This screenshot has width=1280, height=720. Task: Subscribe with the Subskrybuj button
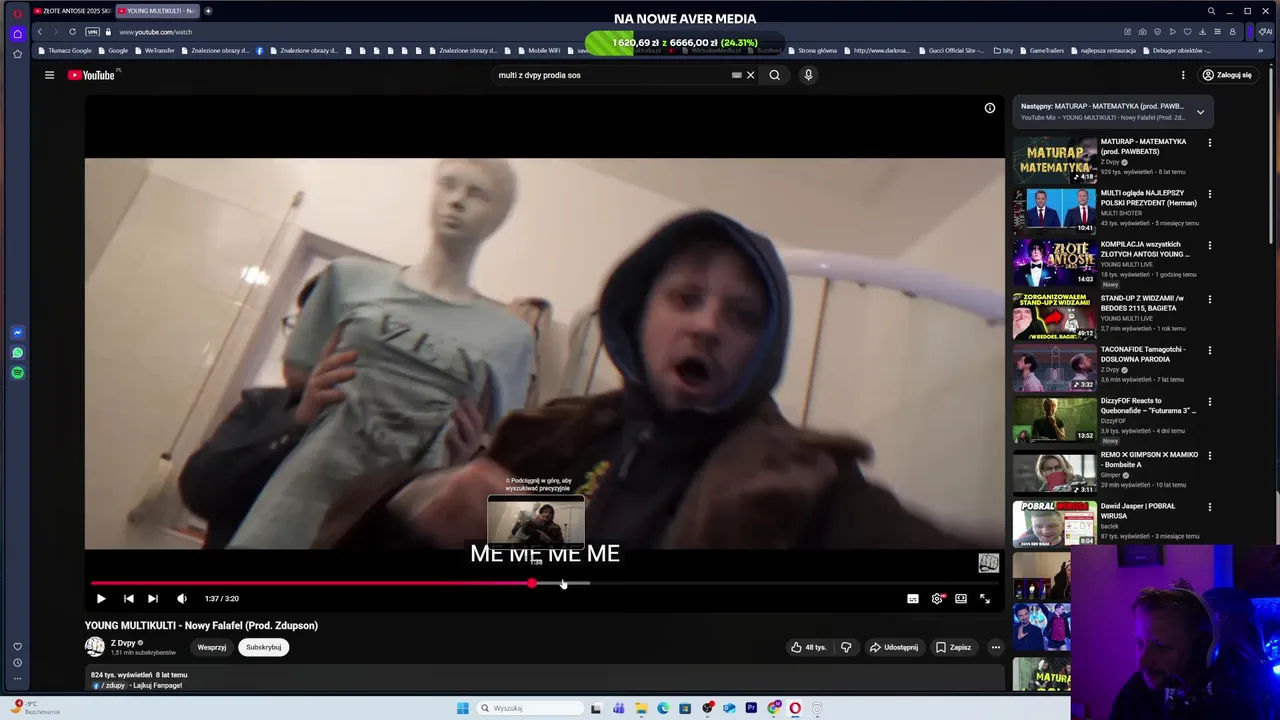(264, 647)
